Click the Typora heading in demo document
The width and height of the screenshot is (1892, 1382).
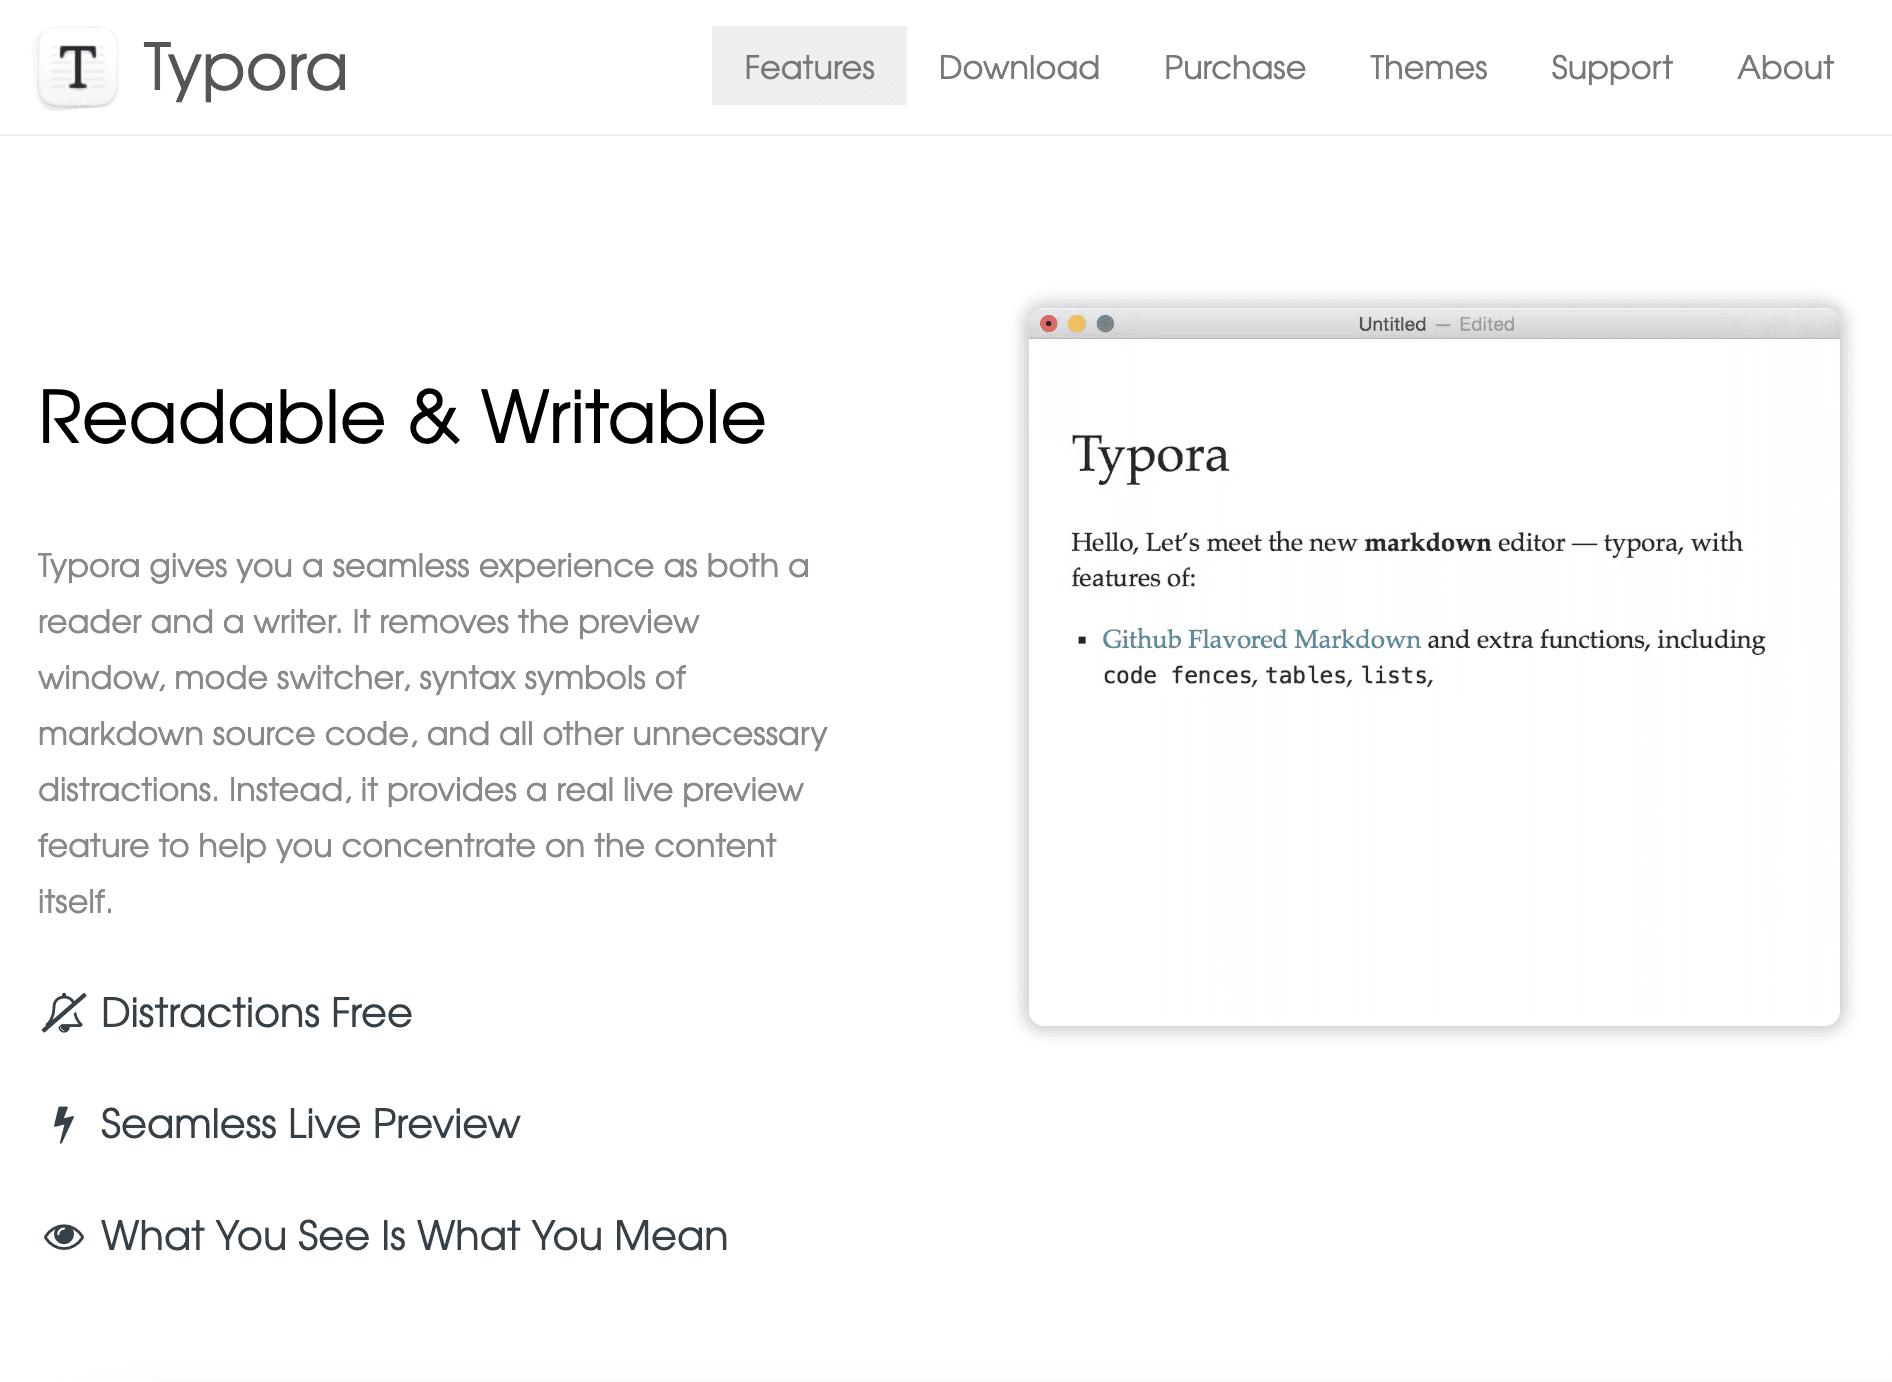1150,456
